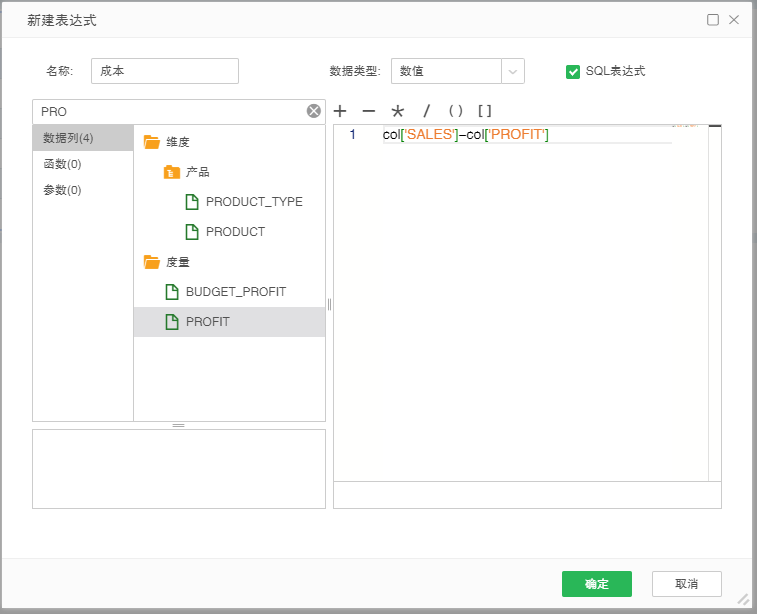Viewport: 757px width, 614px height.
Task: Click the 取消 button
Action: coord(686,584)
